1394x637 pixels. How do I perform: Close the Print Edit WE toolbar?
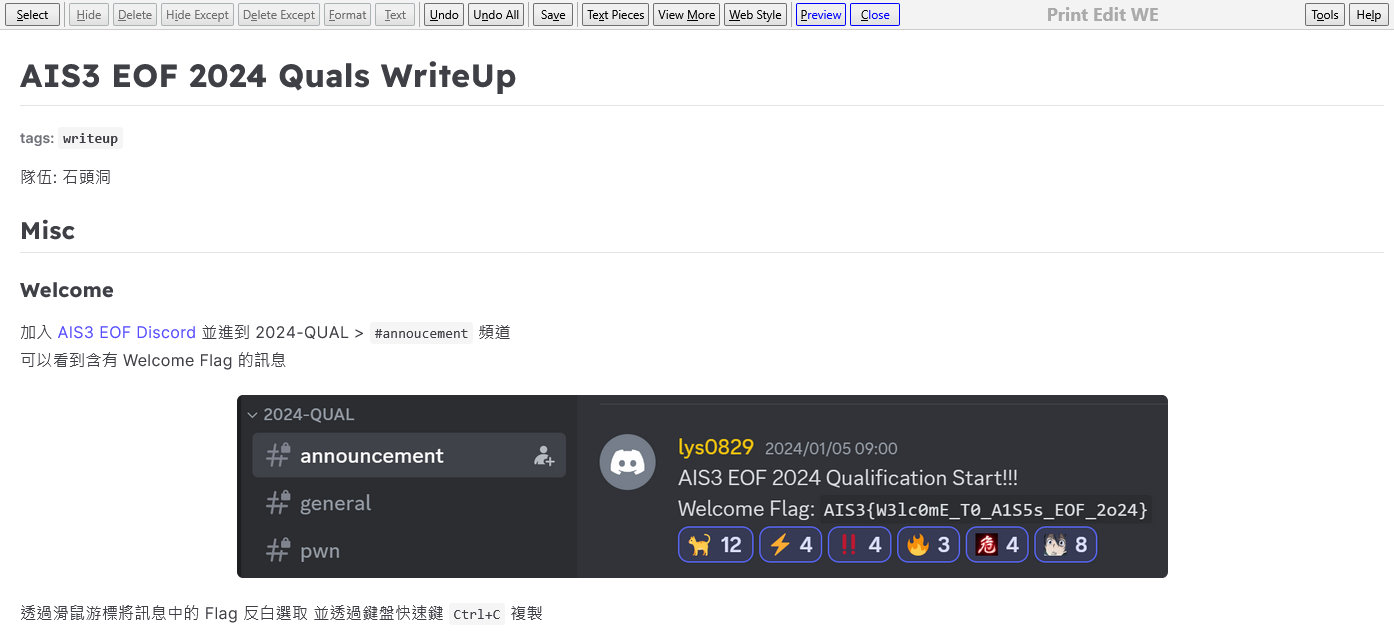point(874,15)
